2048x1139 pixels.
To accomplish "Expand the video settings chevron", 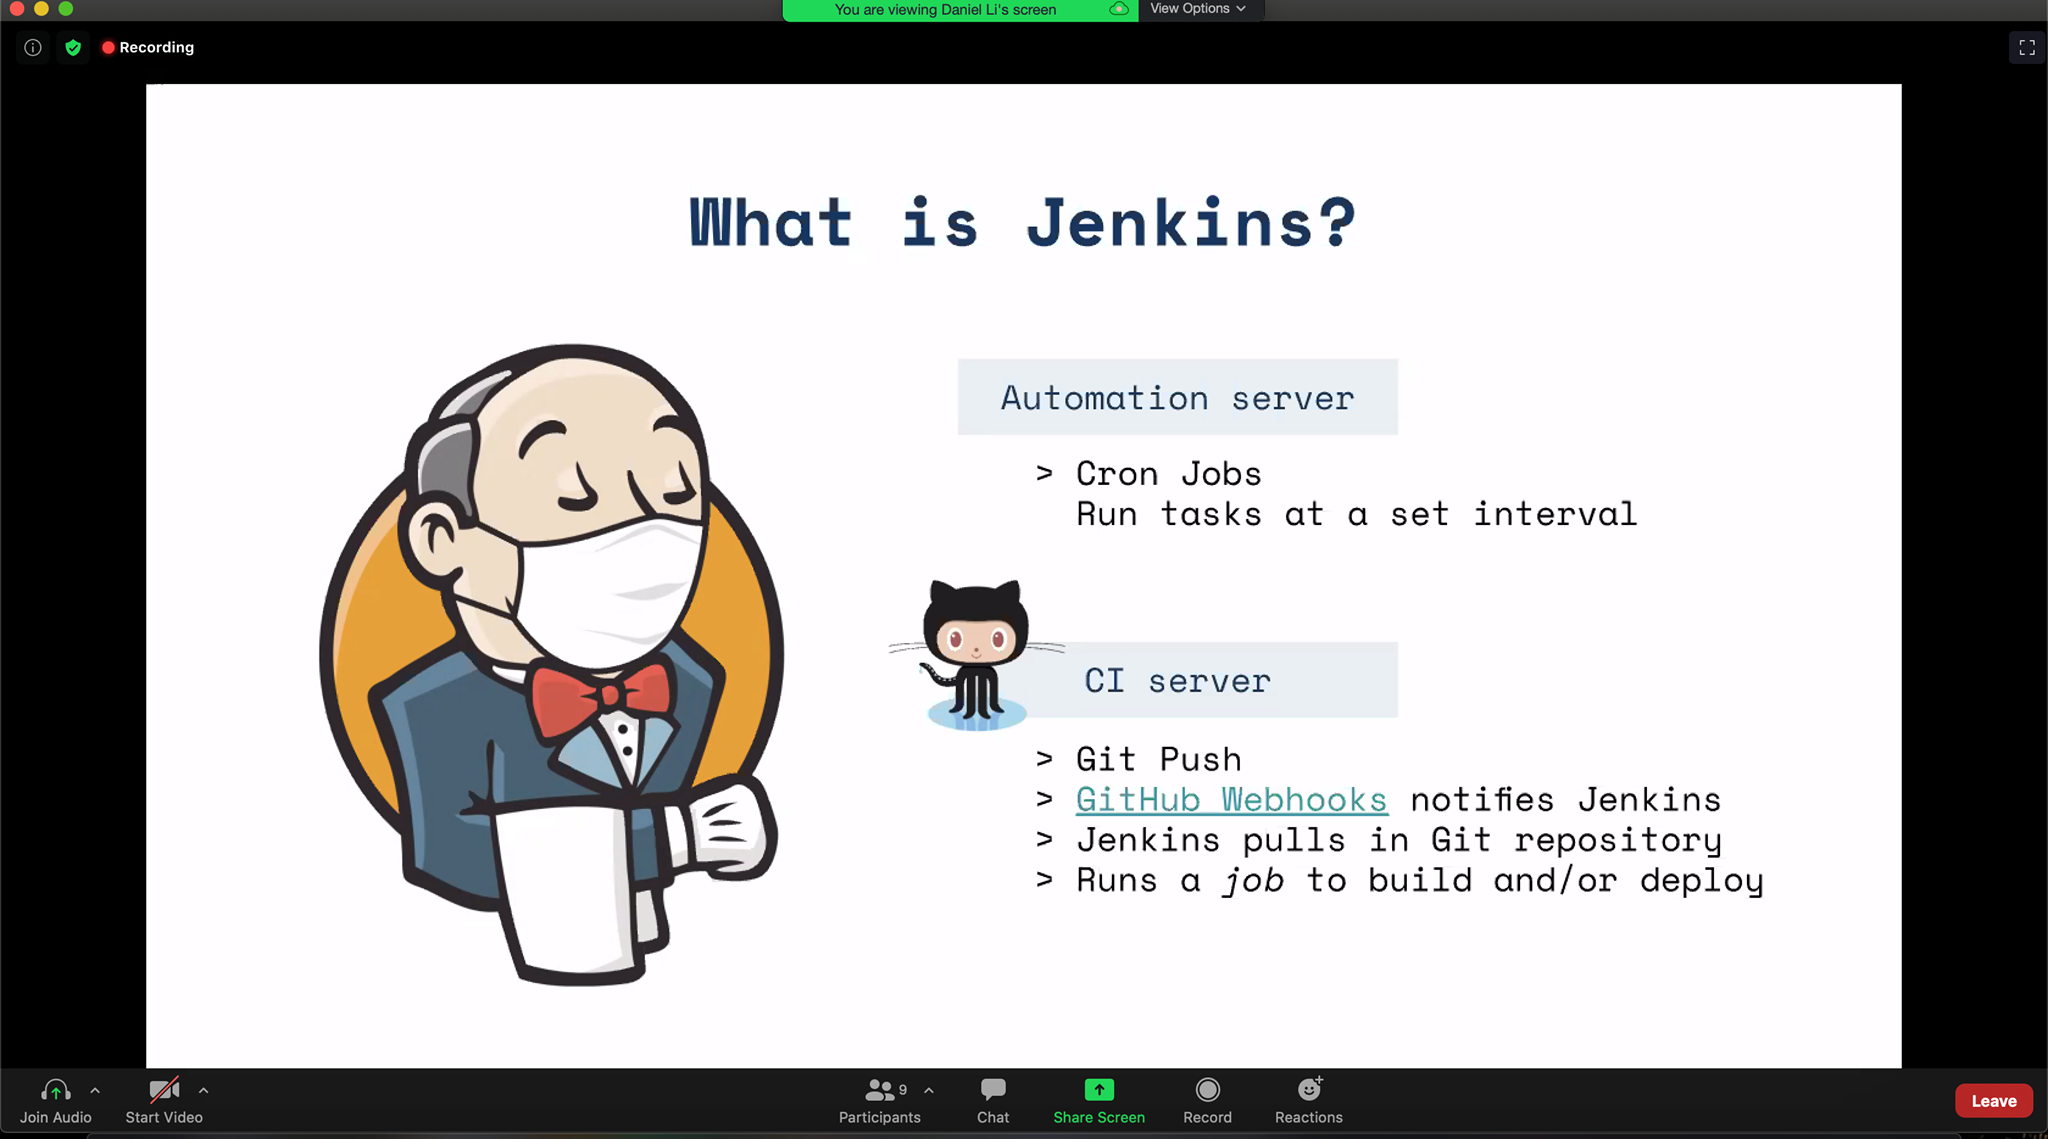I will (x=204, y=1090).
